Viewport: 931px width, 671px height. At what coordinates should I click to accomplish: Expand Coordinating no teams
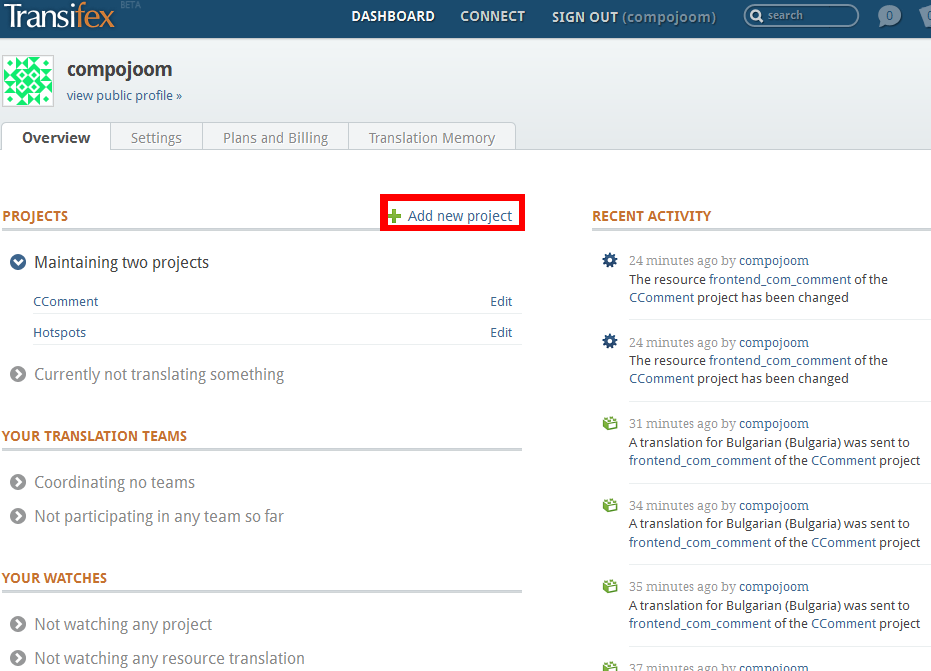point(18,482)
